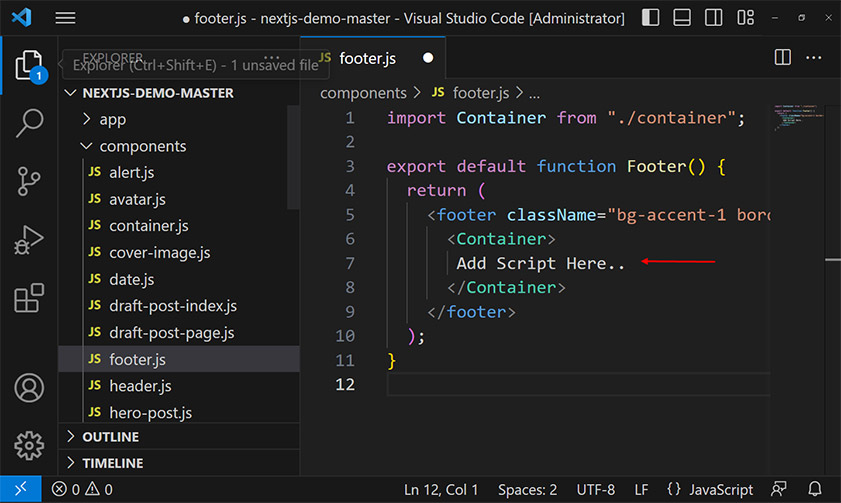
Task: Change encoding via UTF-8 item
Action: point(595,489)
